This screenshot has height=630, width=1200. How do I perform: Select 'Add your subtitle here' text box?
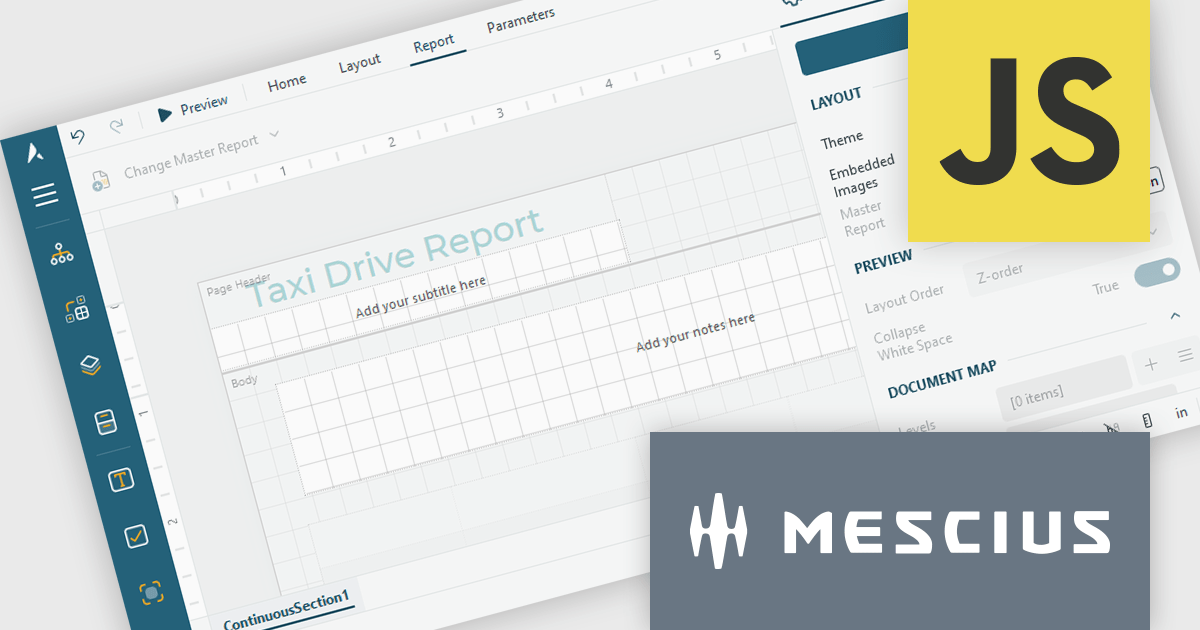click(421, 297)
